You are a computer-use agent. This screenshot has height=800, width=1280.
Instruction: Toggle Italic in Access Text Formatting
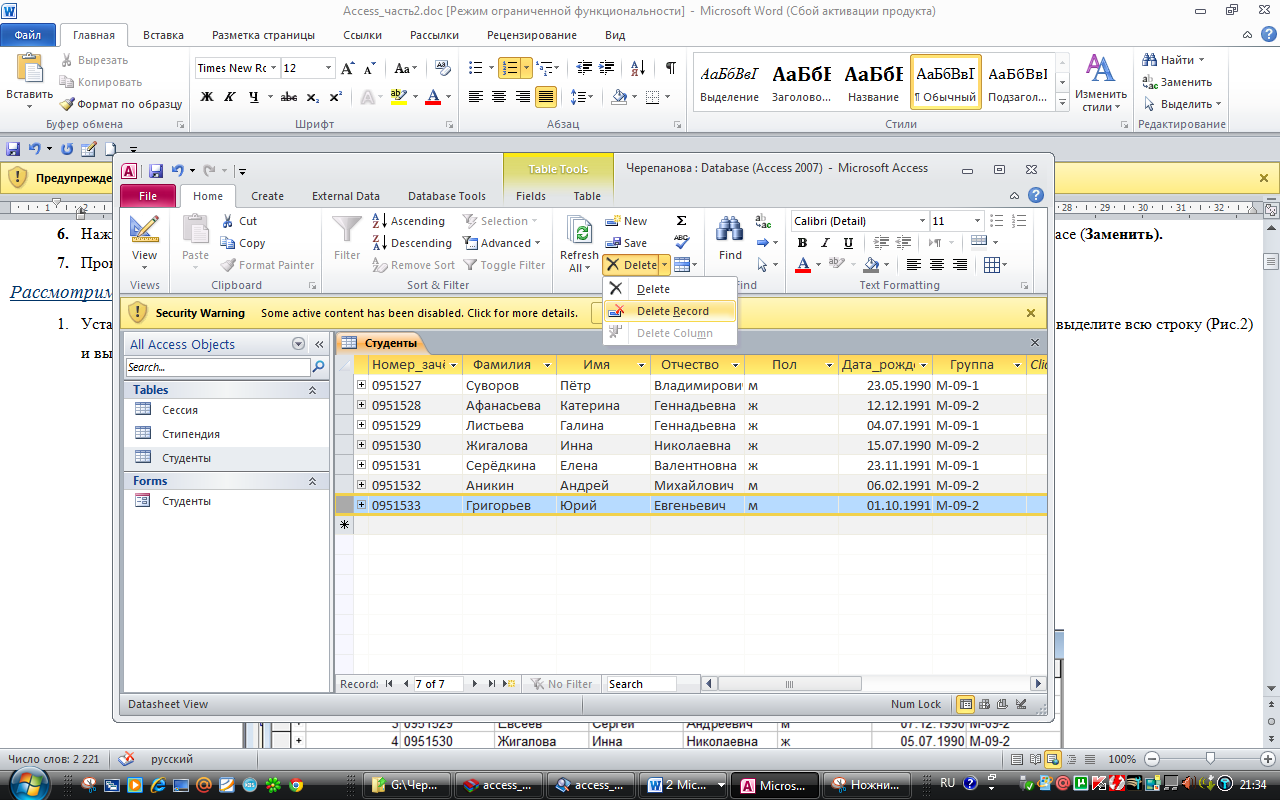point(825,243)
